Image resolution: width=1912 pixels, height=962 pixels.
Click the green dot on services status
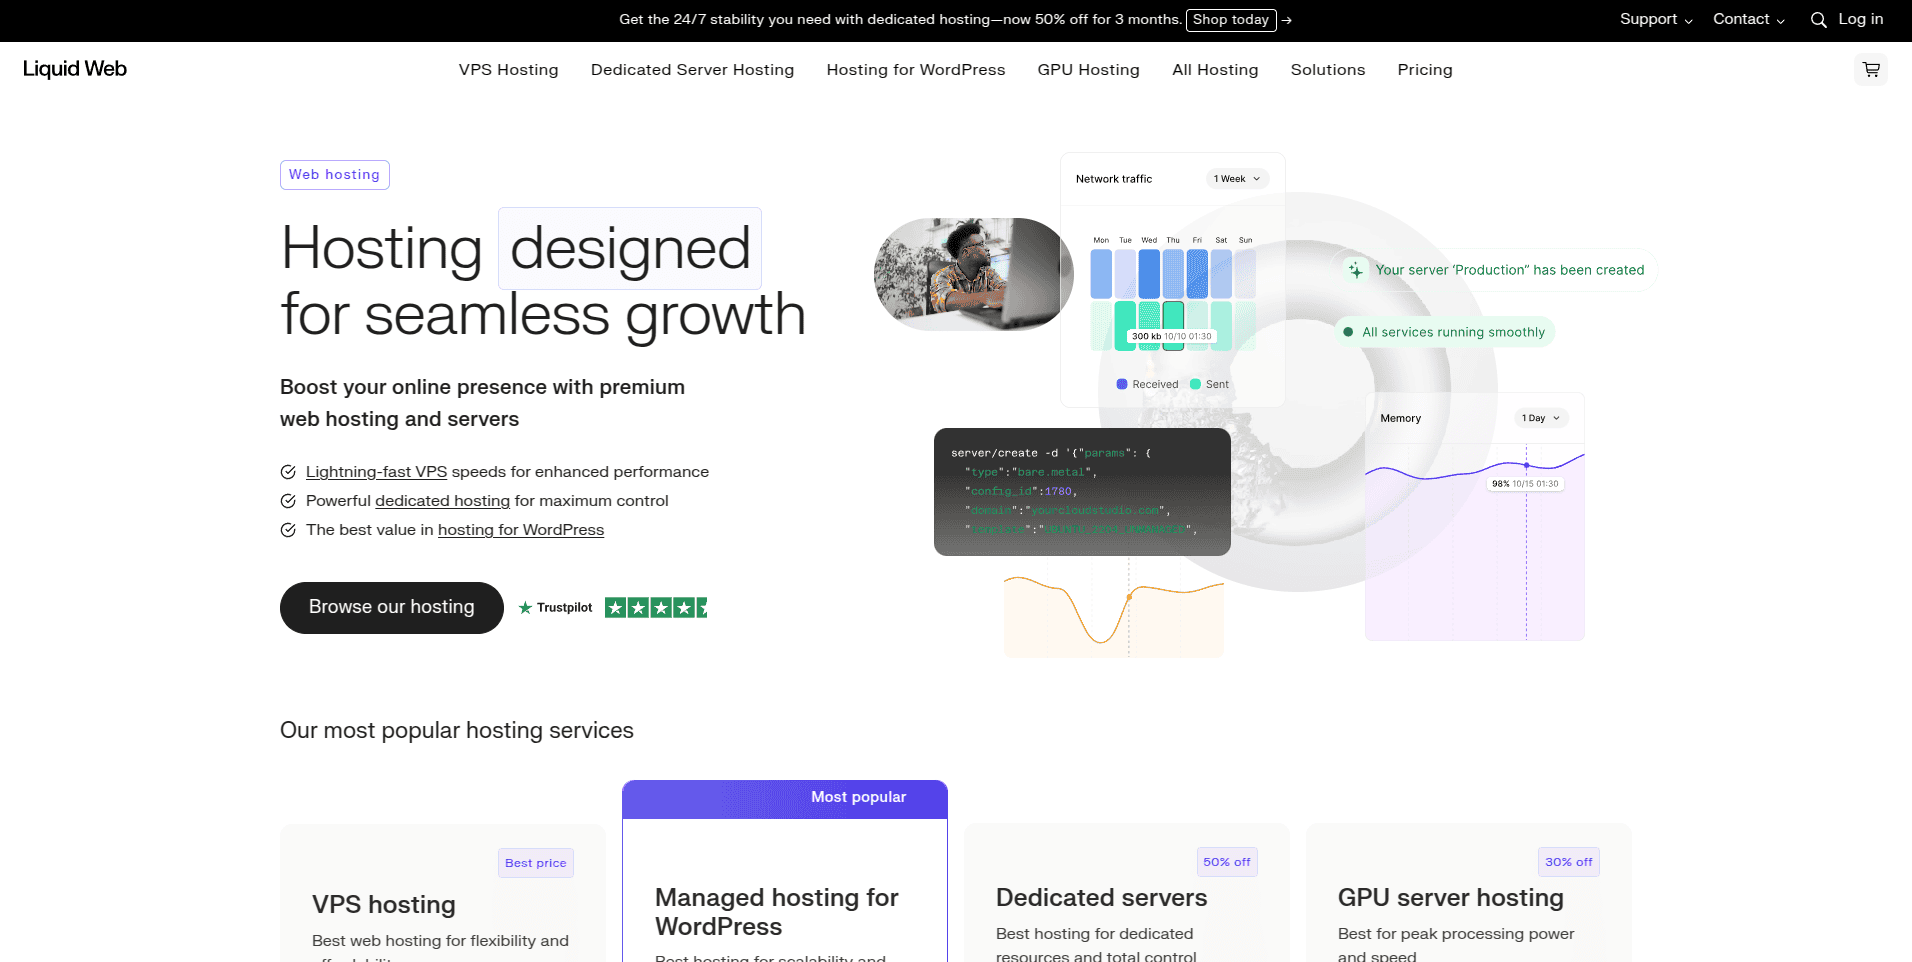[x=1348, y=332]
